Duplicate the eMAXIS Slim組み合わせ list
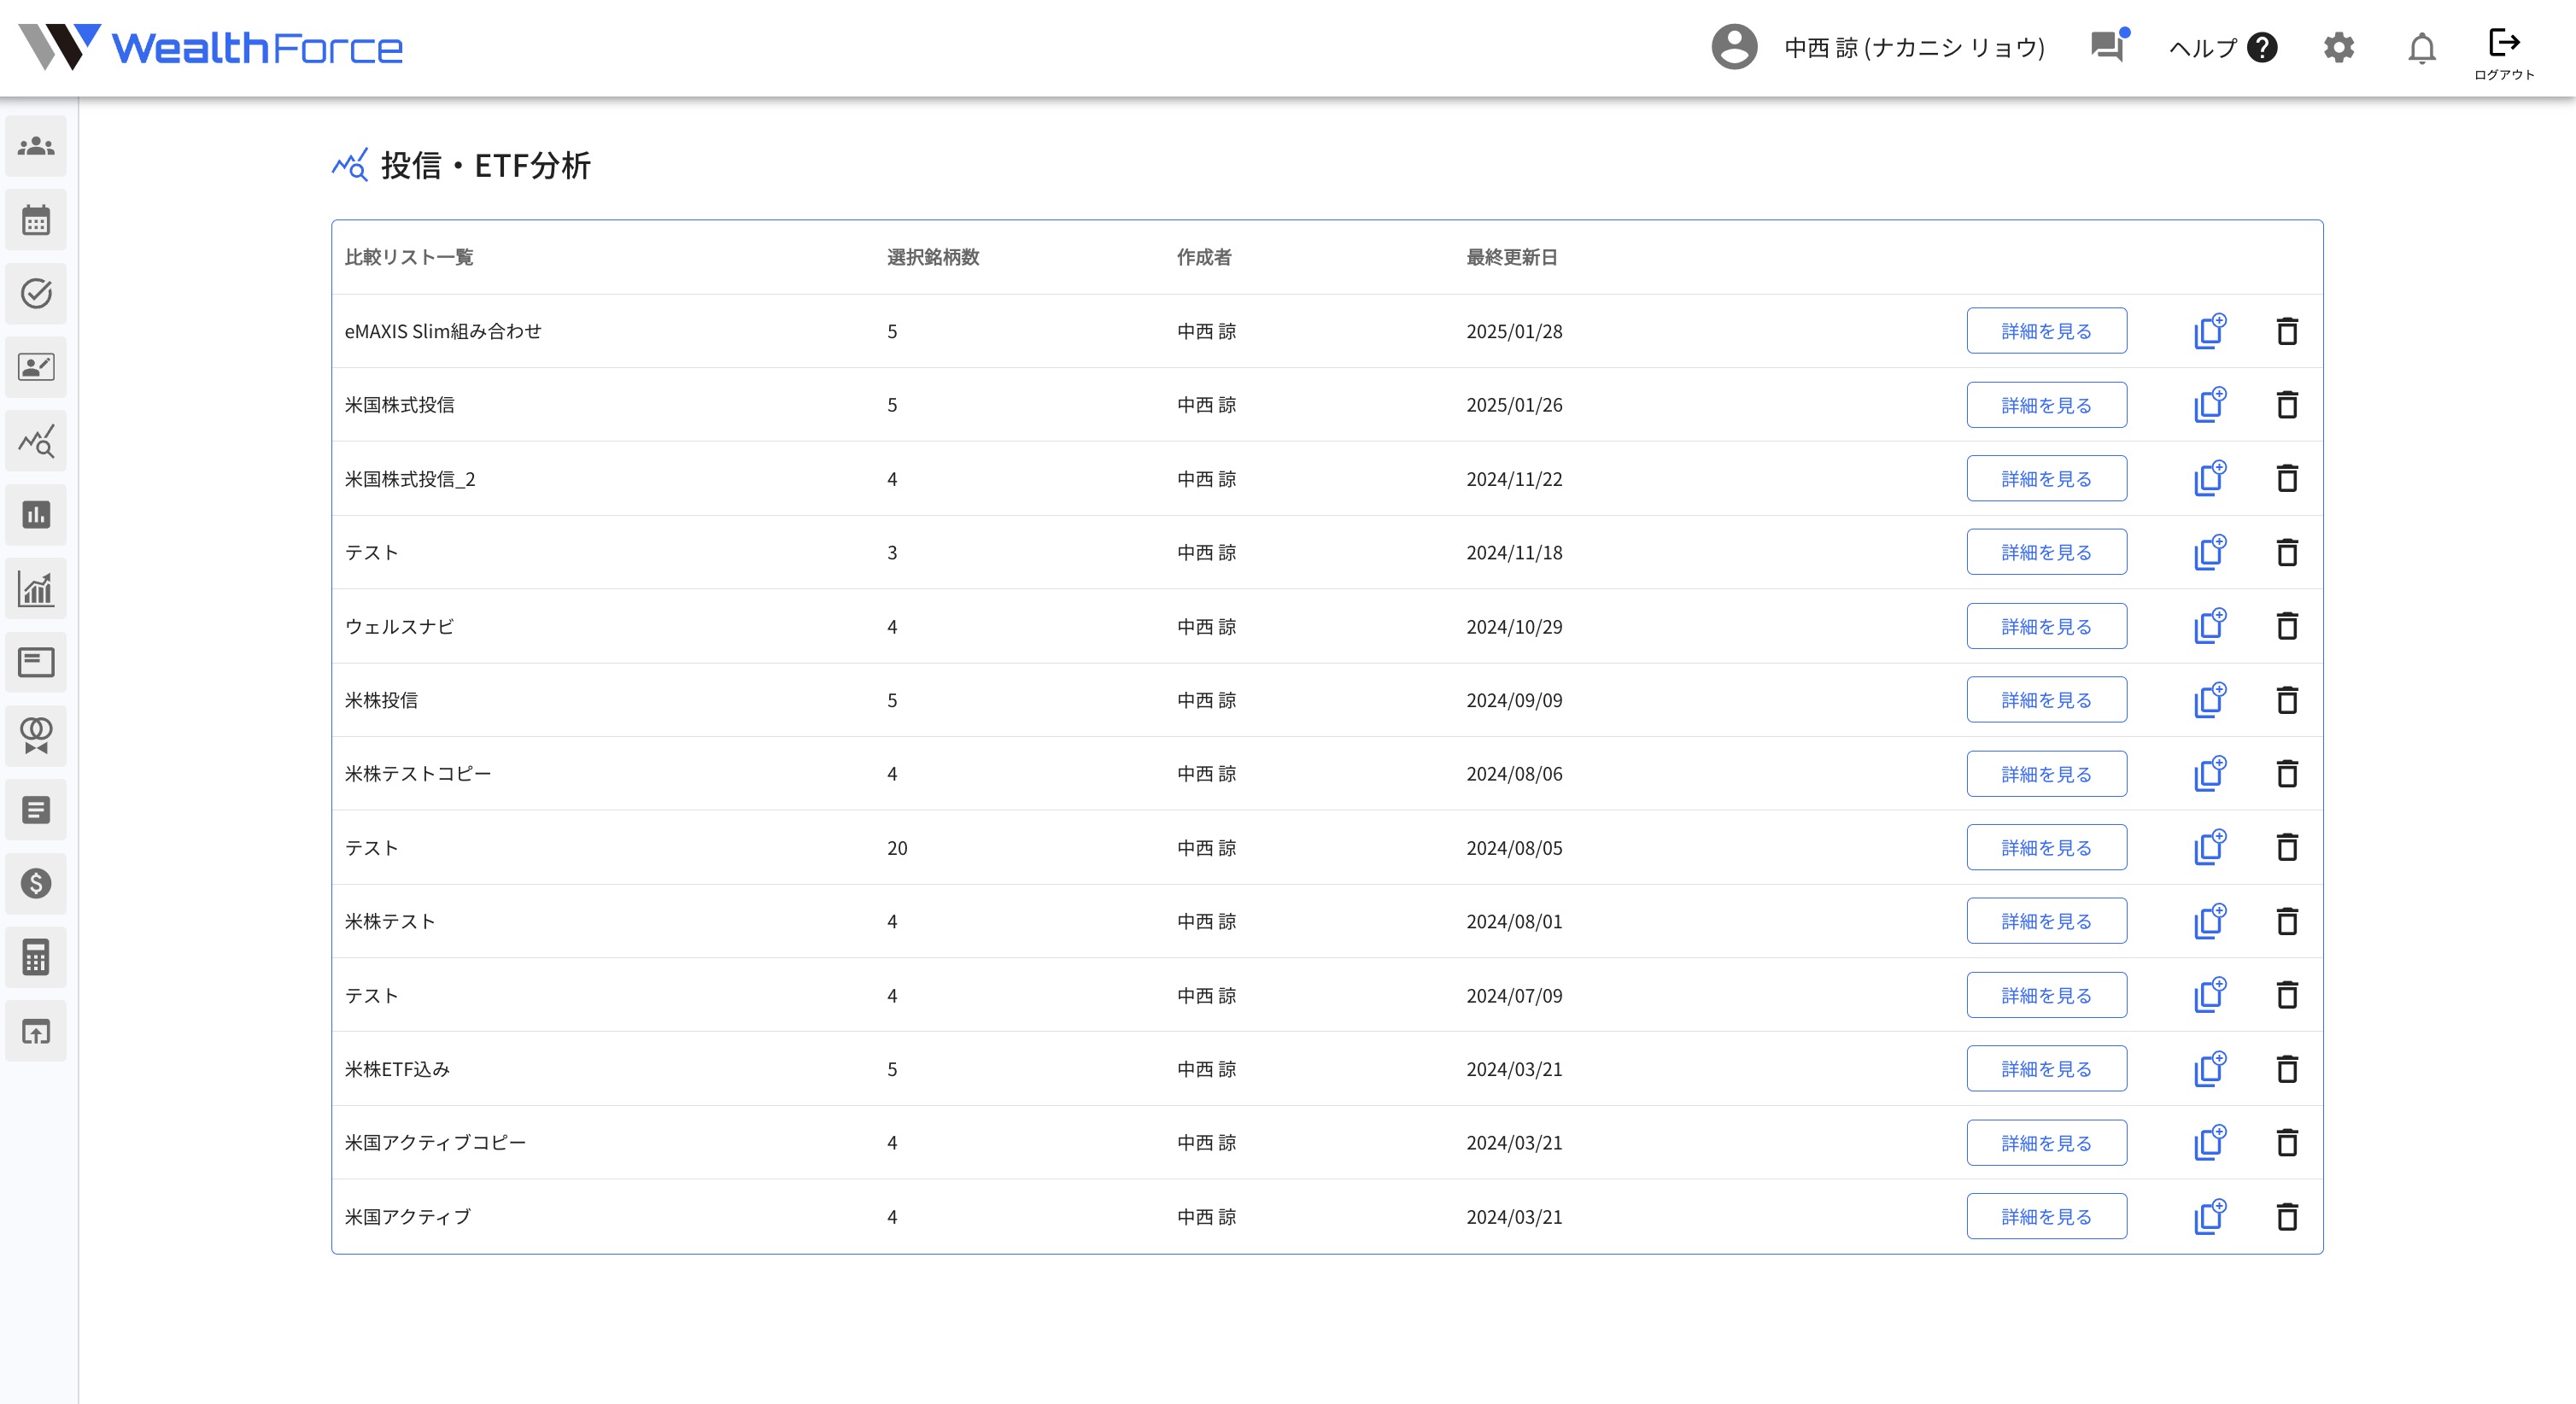This screenshot has width=2576, height=1404. pos(2209,331)
